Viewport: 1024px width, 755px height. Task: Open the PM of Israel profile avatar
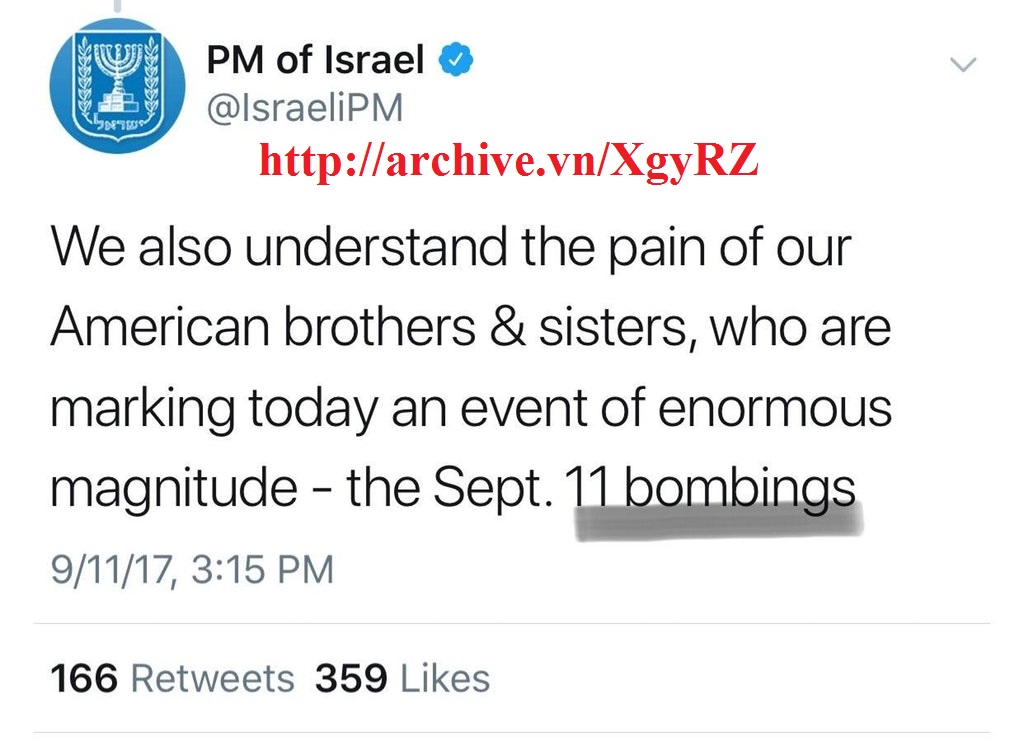click(117, 85)
